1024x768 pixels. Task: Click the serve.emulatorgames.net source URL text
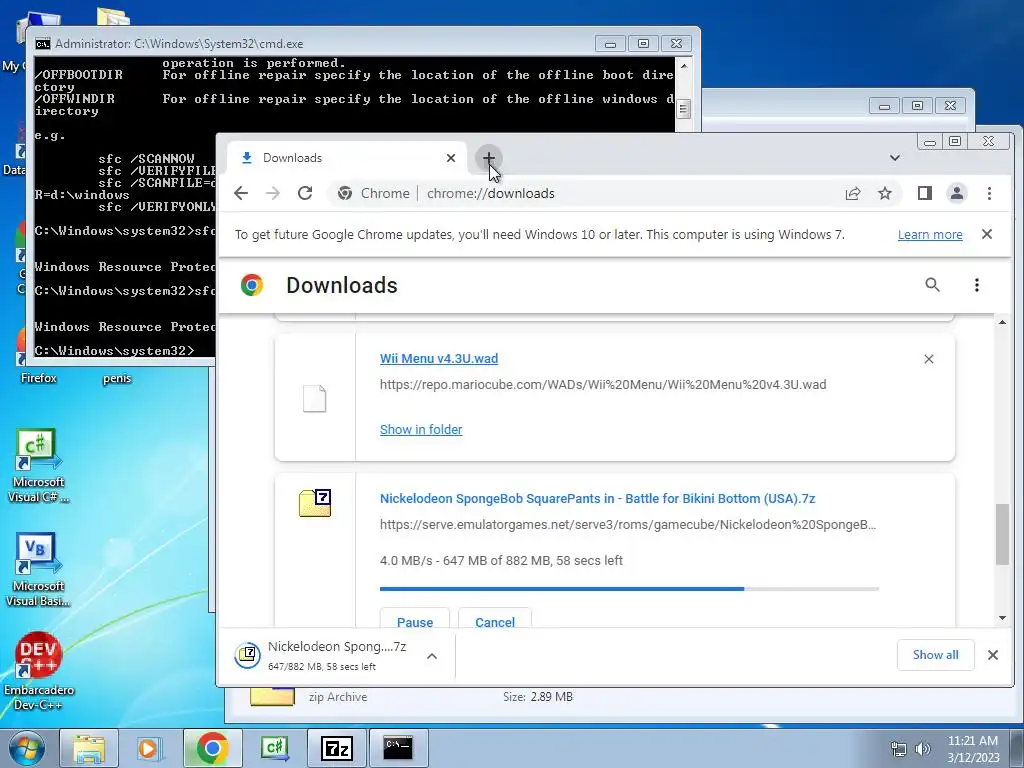point(628,524)
